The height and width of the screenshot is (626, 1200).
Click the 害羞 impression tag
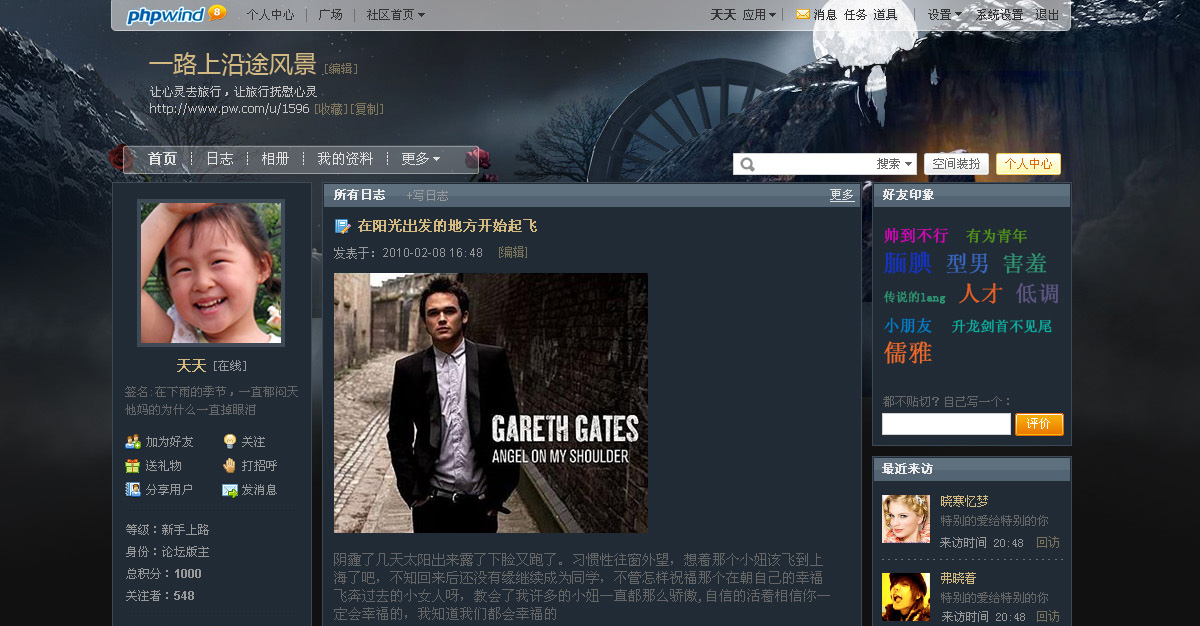click(1025, 263)
